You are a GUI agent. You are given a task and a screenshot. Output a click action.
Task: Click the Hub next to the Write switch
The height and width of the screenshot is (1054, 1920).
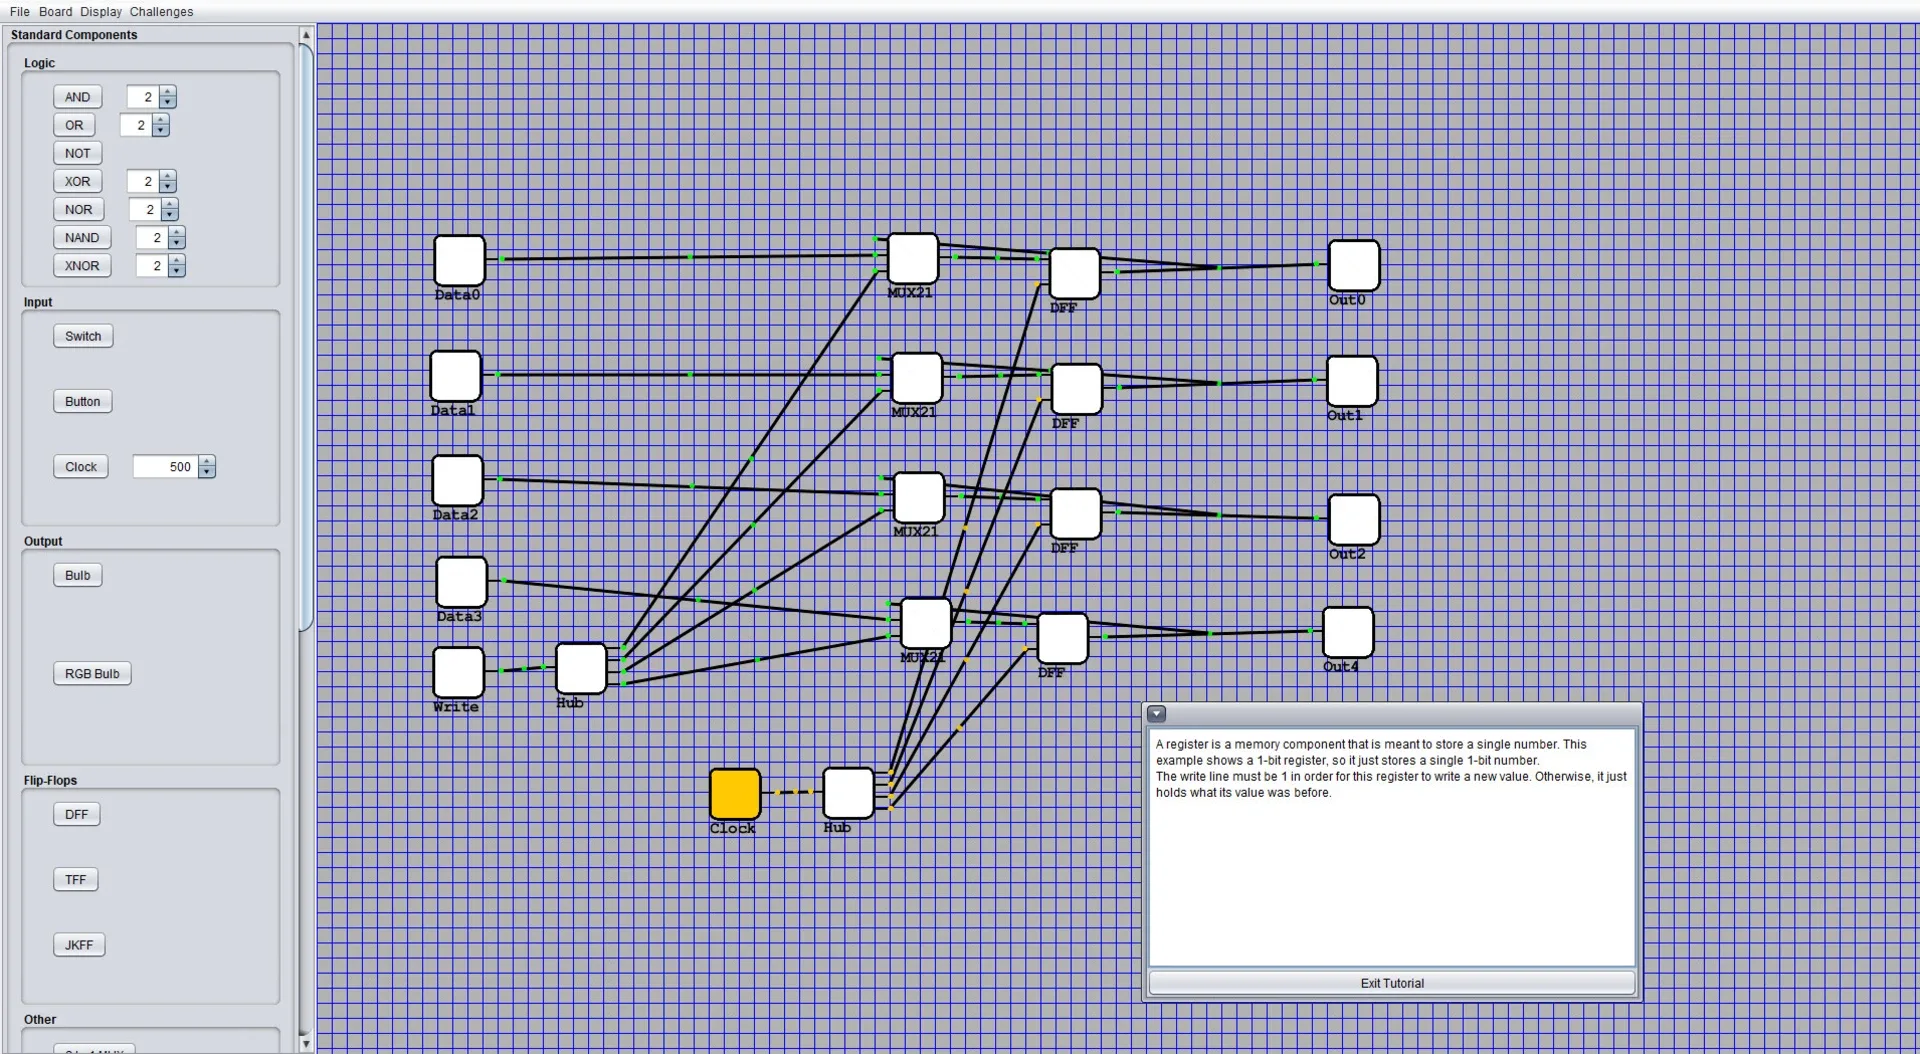coord(581,668)
